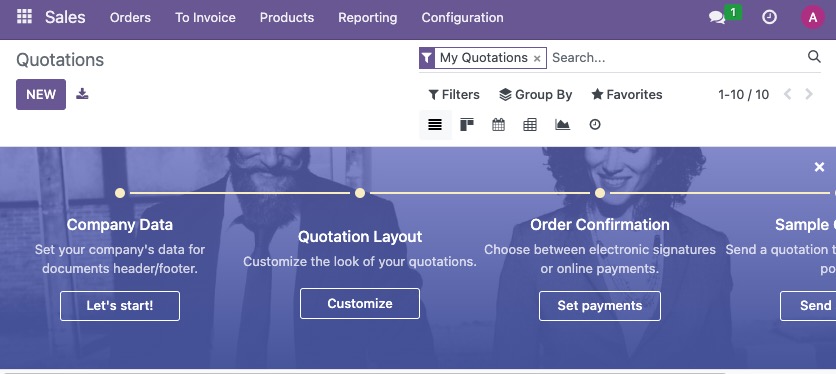Click the Customize button

pyautogui.click(x=360, y=304)
